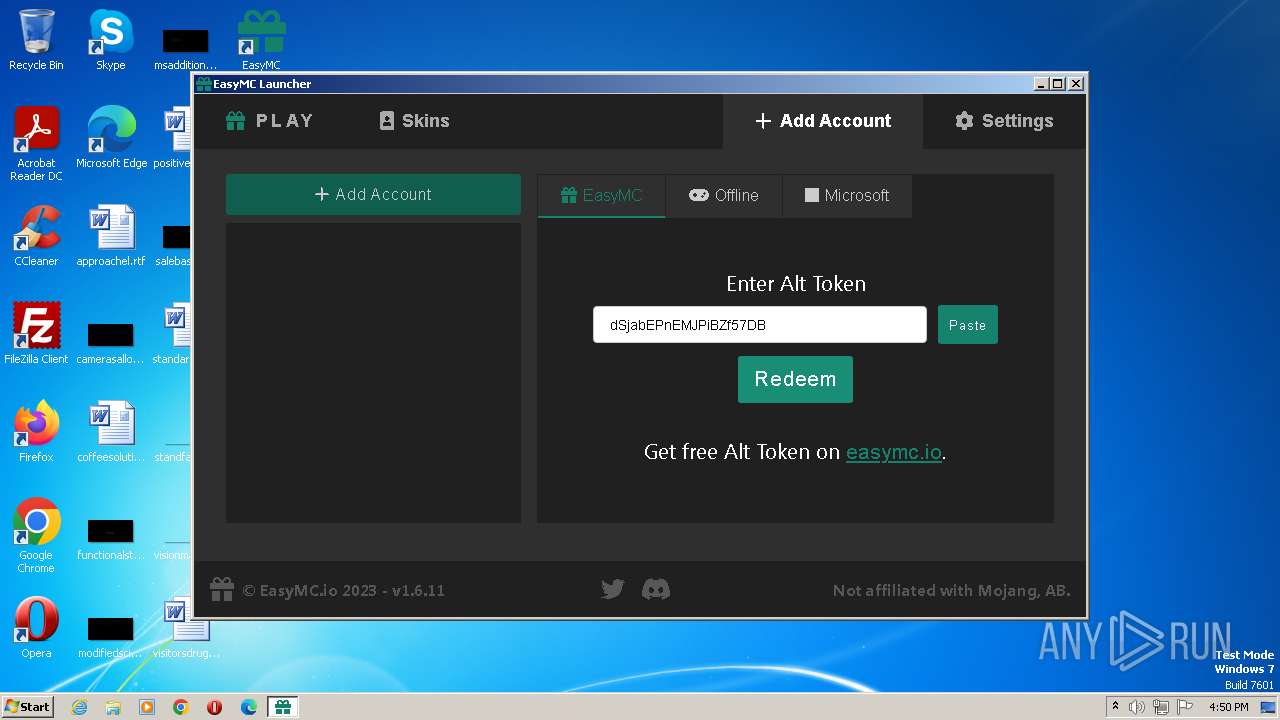
Task: Open coffeesoluti document on desktop
Action: coord(111,432)
